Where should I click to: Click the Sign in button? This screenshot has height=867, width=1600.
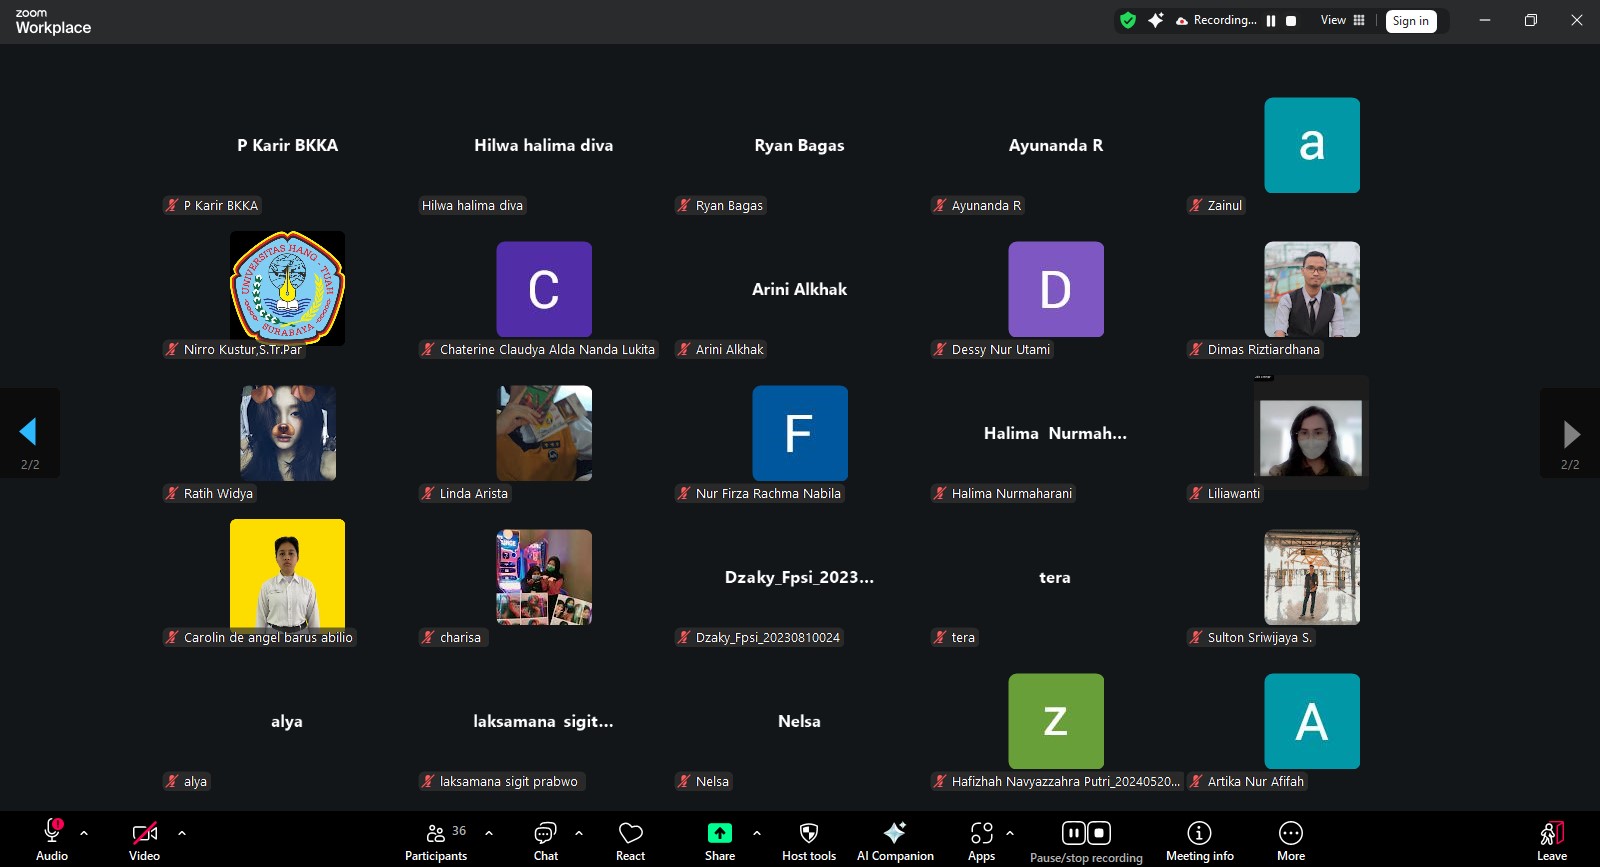pyautogui.click(x=1411, y=21)
